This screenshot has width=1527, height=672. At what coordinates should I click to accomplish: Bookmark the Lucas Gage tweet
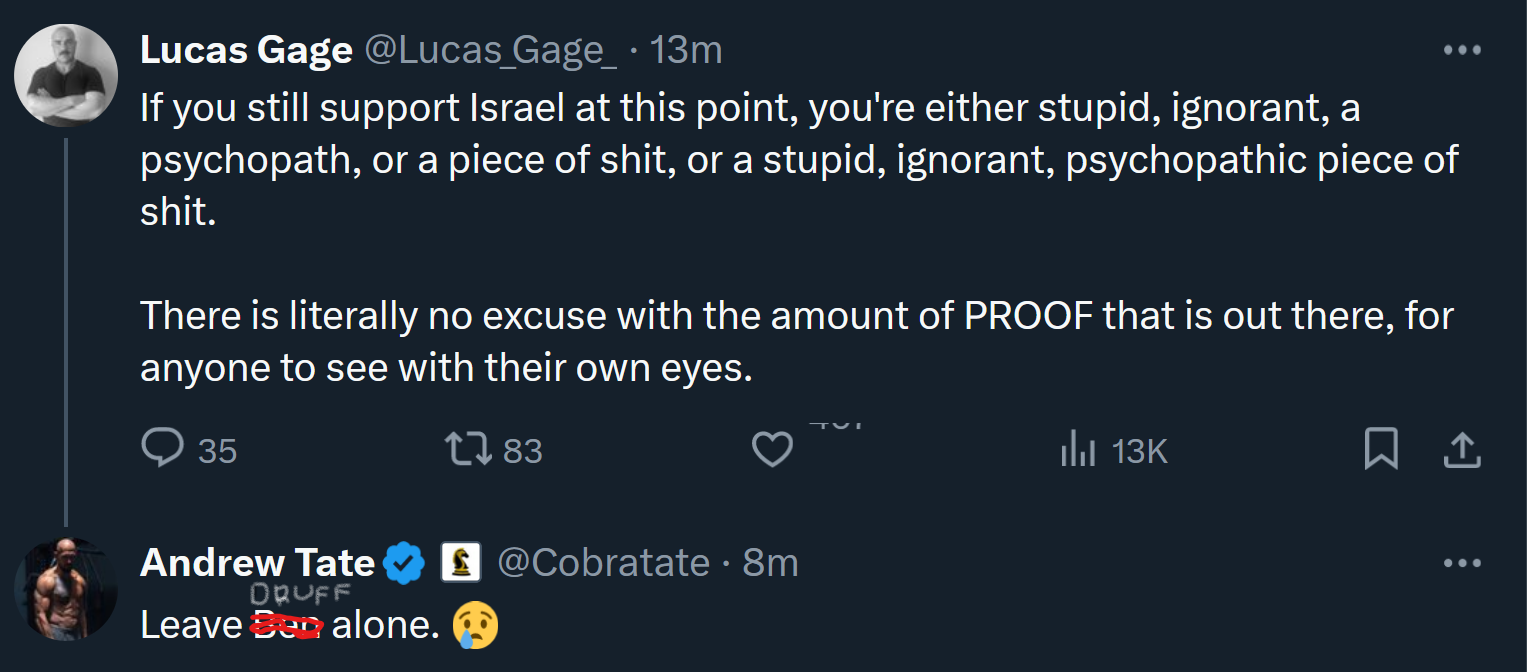coord(1381,449)
